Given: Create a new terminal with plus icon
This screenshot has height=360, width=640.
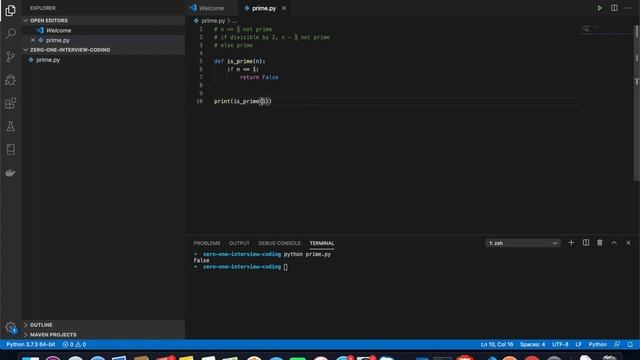Looking at the screenshot, I should coord(571,243).
